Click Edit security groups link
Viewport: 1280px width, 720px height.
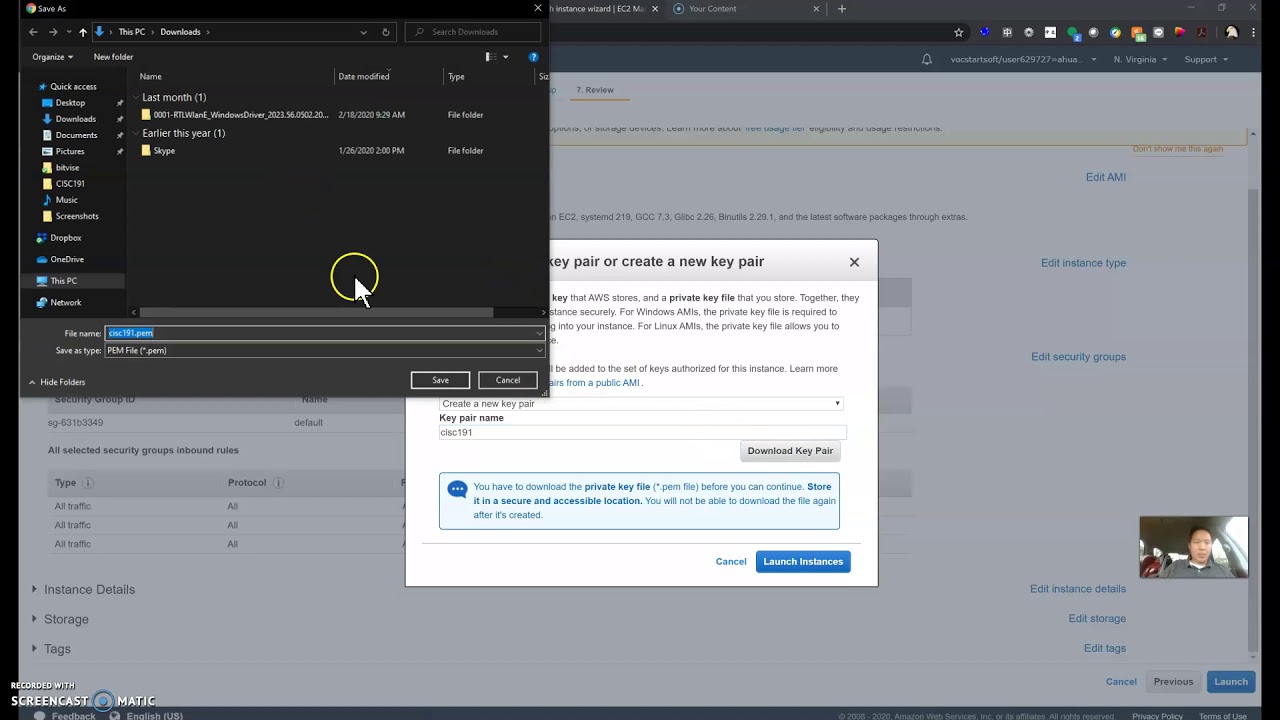[1078, 357]
